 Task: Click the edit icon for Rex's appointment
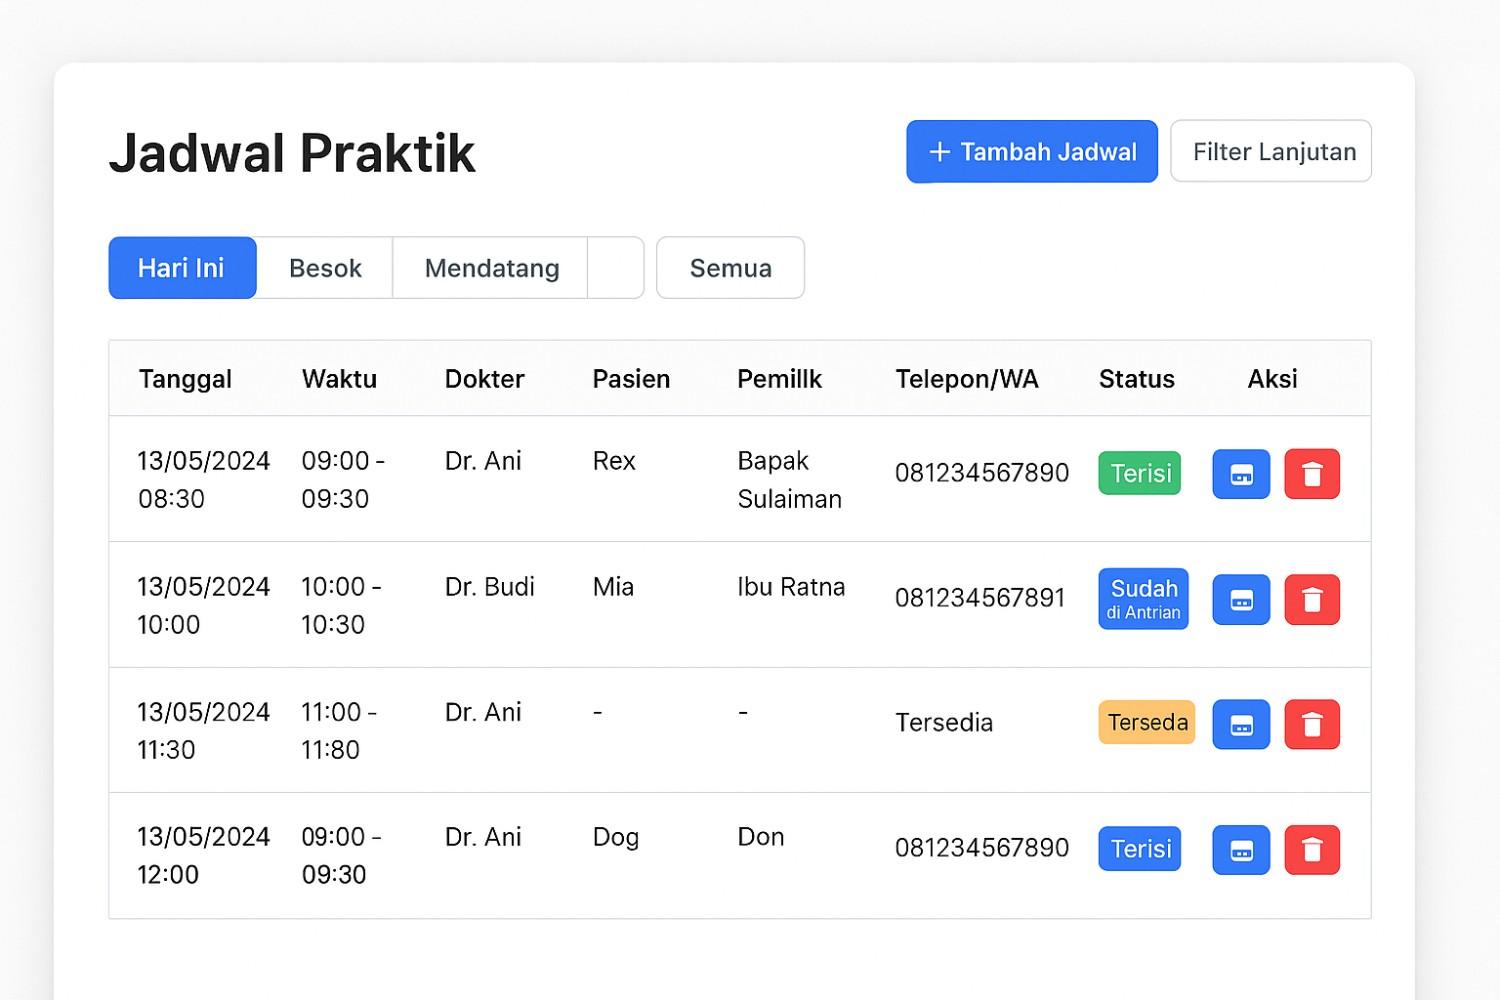(1240, 474)
